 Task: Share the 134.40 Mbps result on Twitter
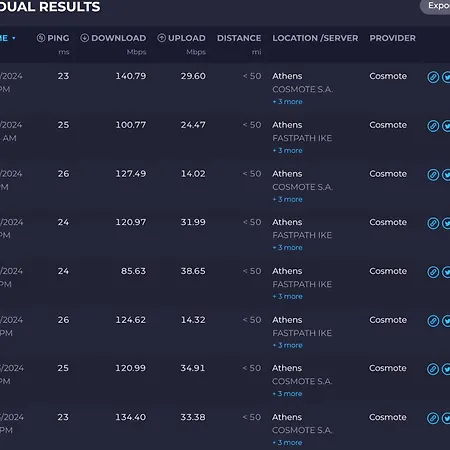pyautogui.click(x=446, y=418)
